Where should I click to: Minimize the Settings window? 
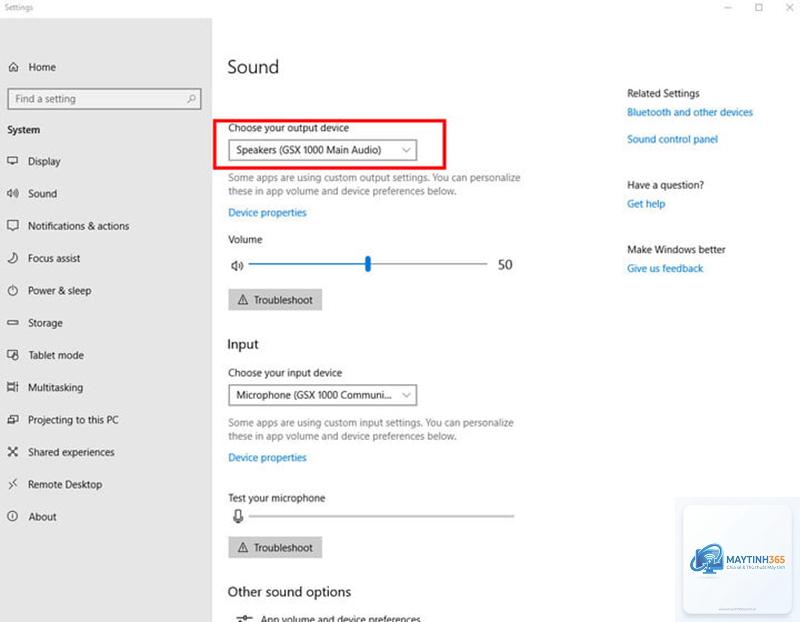(728, 7)
